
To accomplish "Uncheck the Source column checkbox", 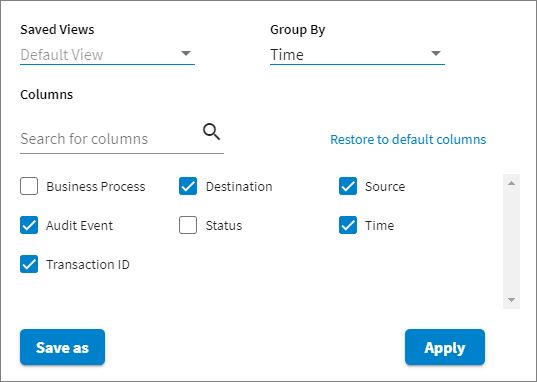I will click(348, 186).
